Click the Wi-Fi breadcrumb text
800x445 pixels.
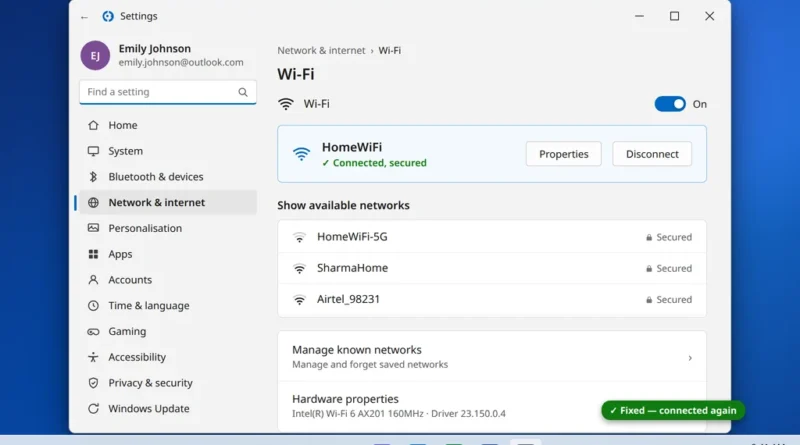click(x=389, y=51)
